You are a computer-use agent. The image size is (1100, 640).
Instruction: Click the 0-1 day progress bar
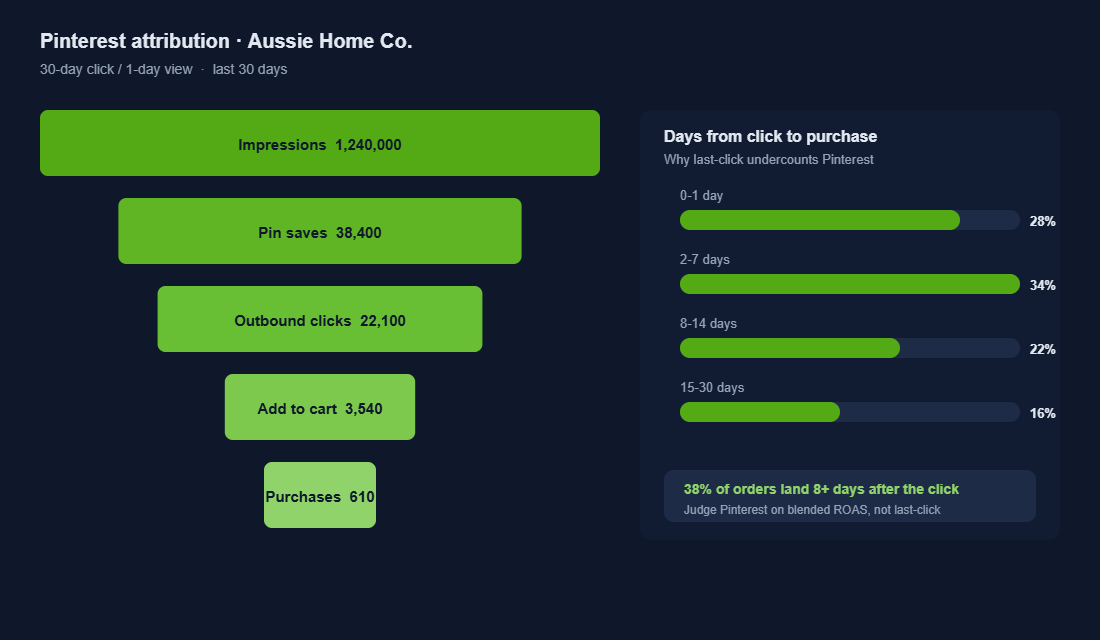click(850, 220)
